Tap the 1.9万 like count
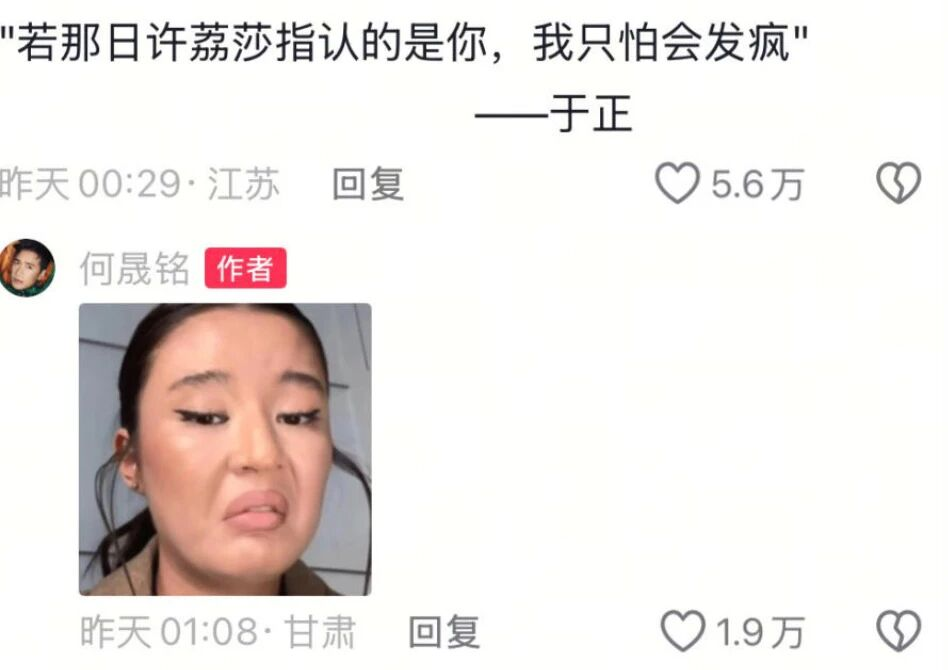This screenshot has height=670, width=948. point(761,633)
